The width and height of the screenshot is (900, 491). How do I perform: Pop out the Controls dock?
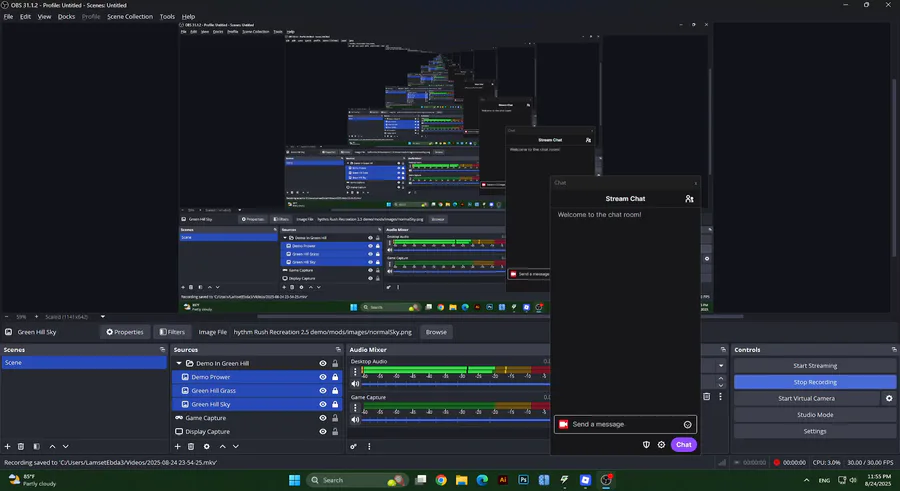click(x=894, y=349)
